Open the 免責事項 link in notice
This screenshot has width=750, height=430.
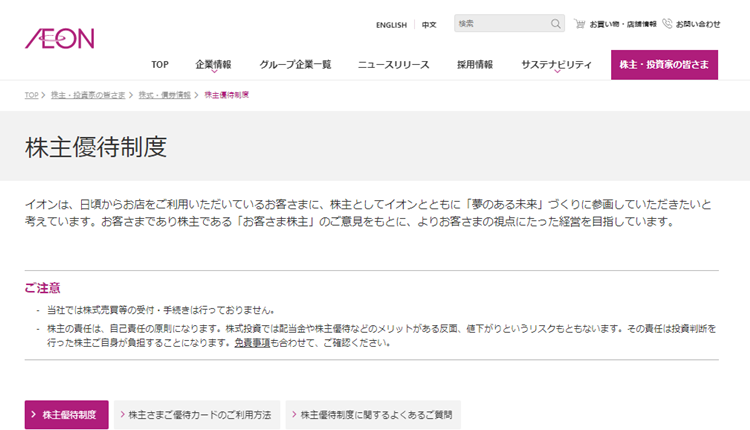point(252,343)
